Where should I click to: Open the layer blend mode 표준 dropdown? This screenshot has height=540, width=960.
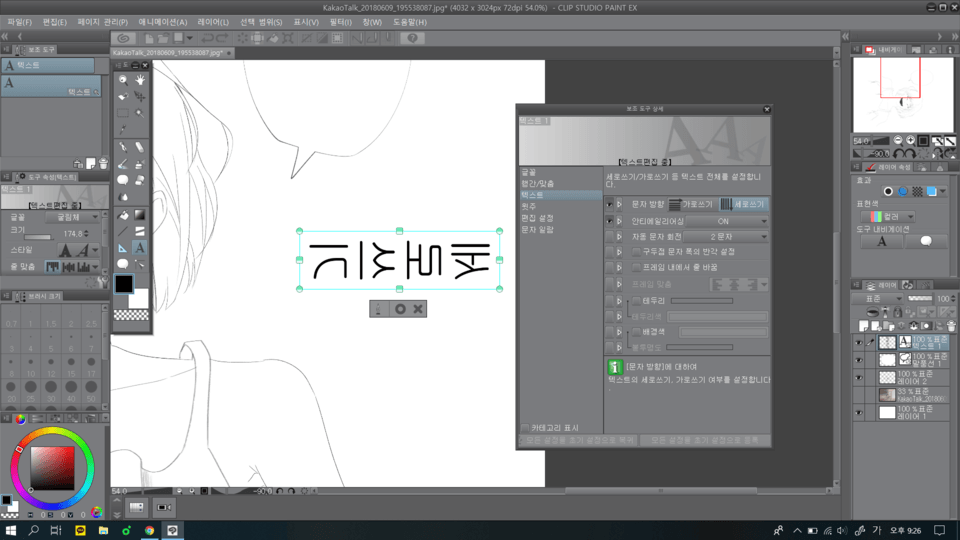(x=878, y=299)
